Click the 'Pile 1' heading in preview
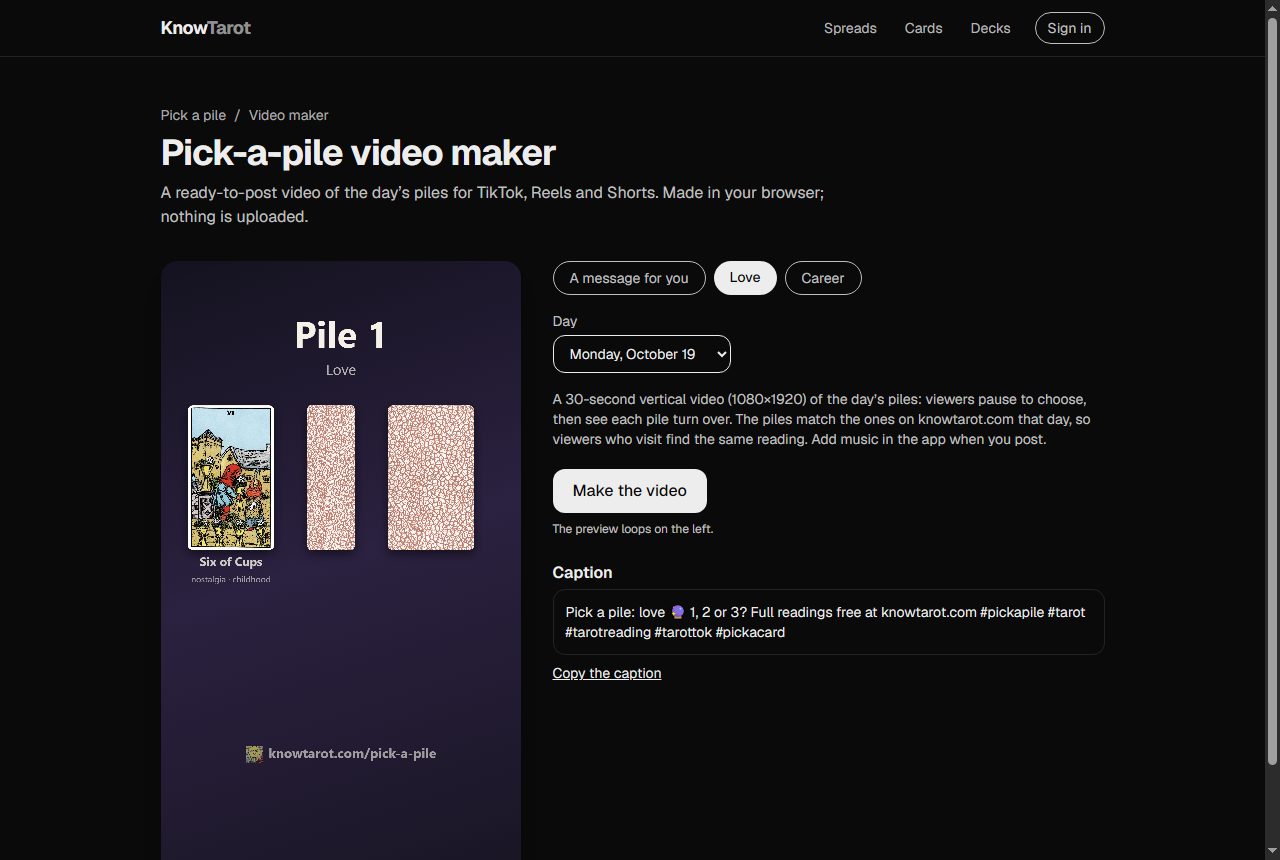This screenshot has height=860, width=1280. (x=340, y=335)
